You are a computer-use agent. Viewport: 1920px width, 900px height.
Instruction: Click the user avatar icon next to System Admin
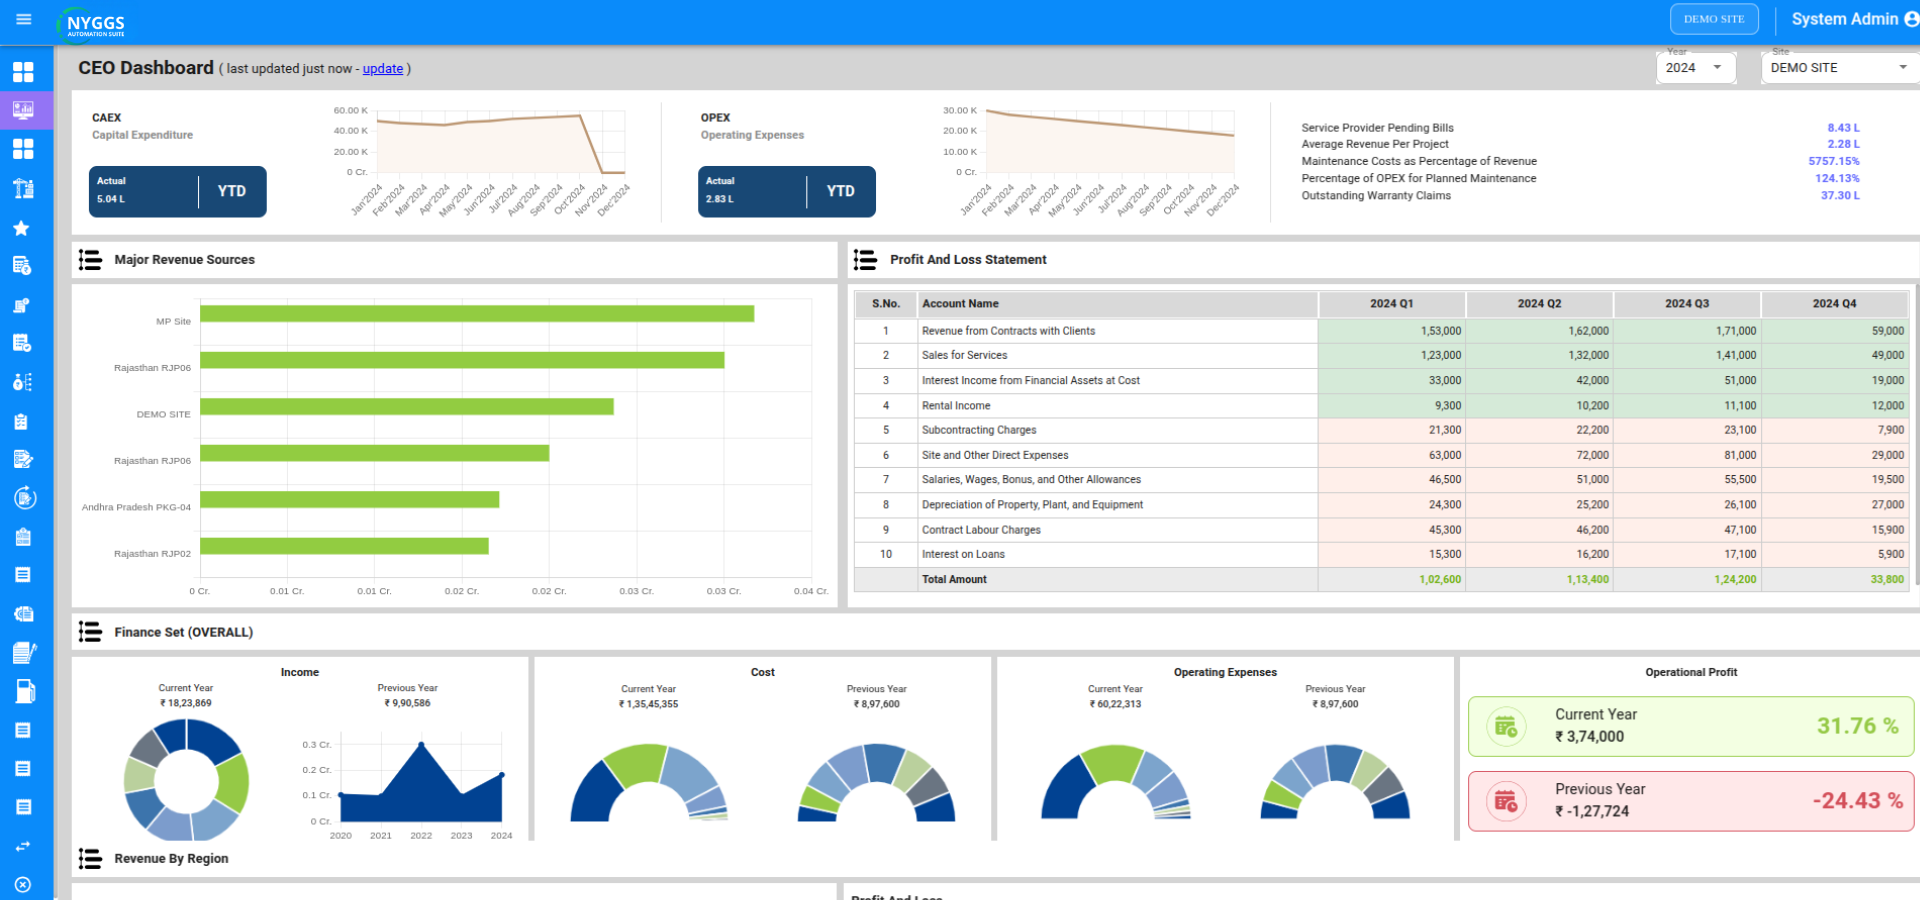click(x=1911, y=19)
